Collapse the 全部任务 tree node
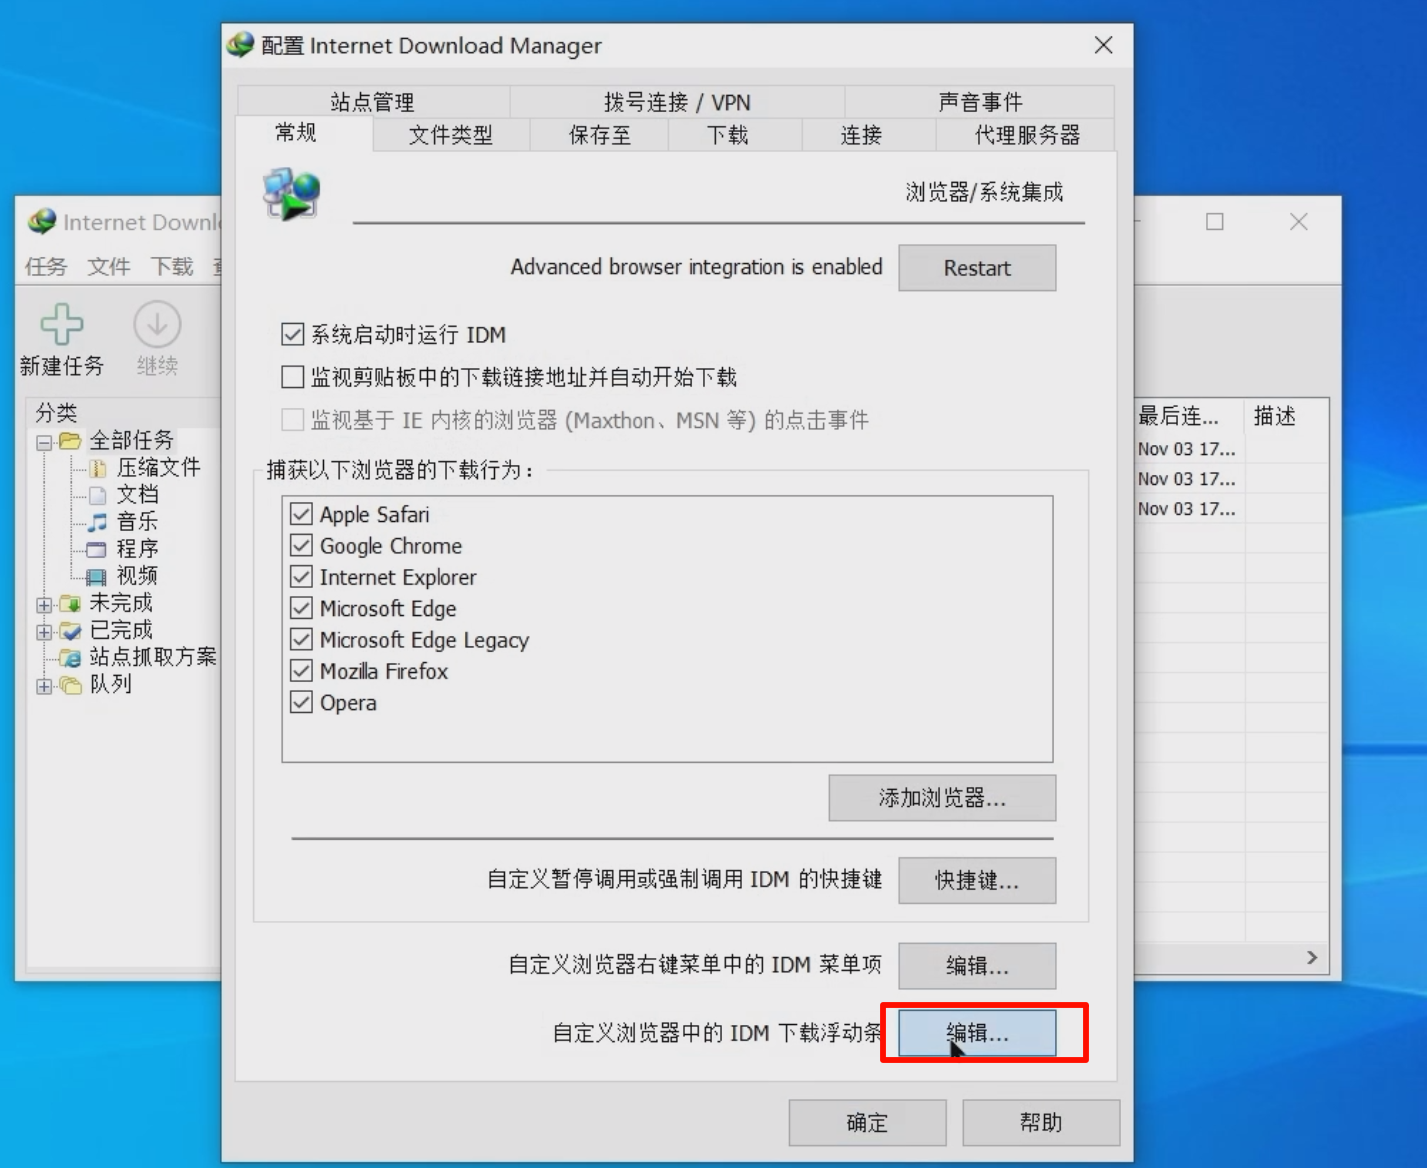This screenshot has height=1168, width=1427. 44,442
